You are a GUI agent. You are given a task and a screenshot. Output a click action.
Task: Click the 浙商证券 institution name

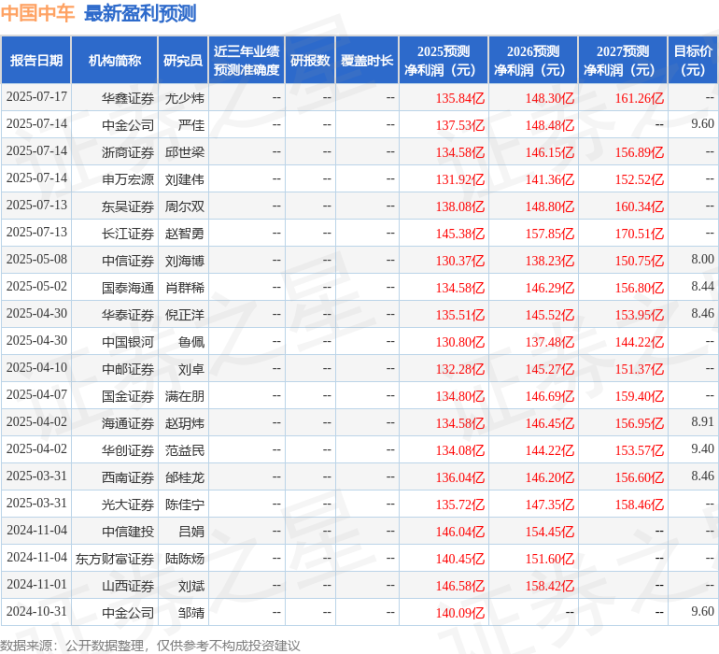click(x=128, y=152)
